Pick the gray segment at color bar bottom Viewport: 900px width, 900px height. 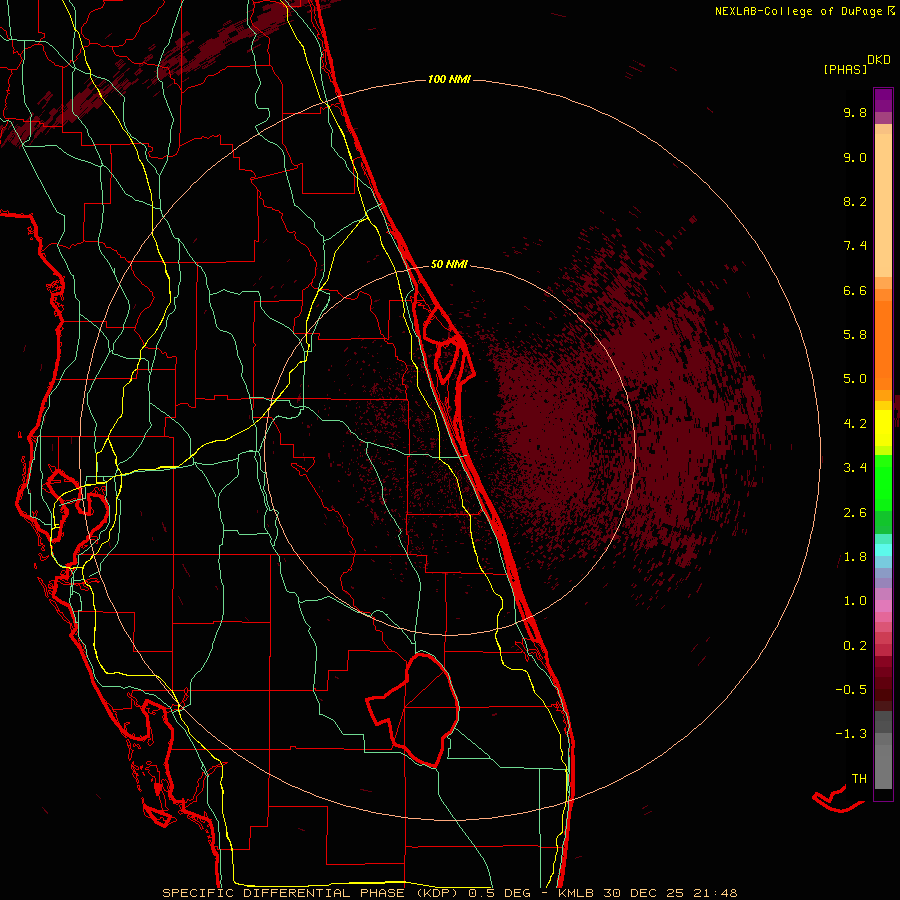[x=883, y=763]
